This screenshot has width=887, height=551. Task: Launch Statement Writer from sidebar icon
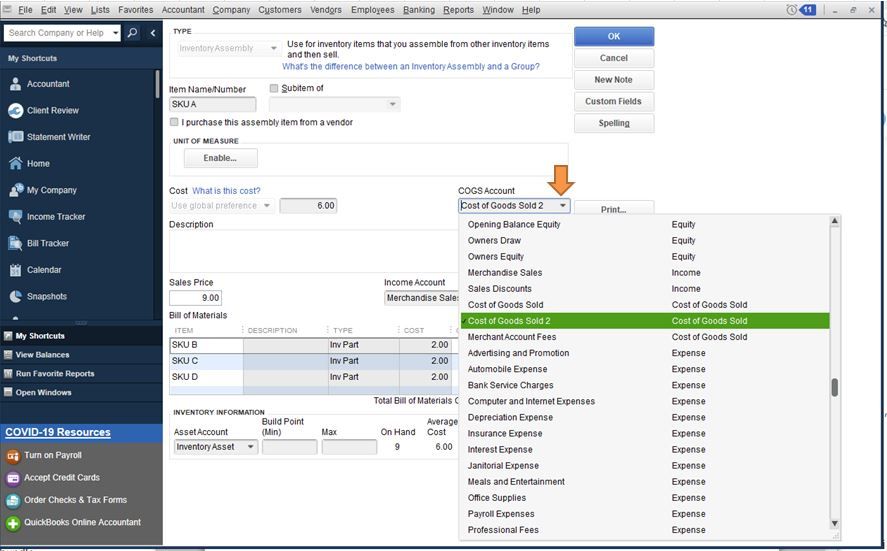tap(16, 137)
